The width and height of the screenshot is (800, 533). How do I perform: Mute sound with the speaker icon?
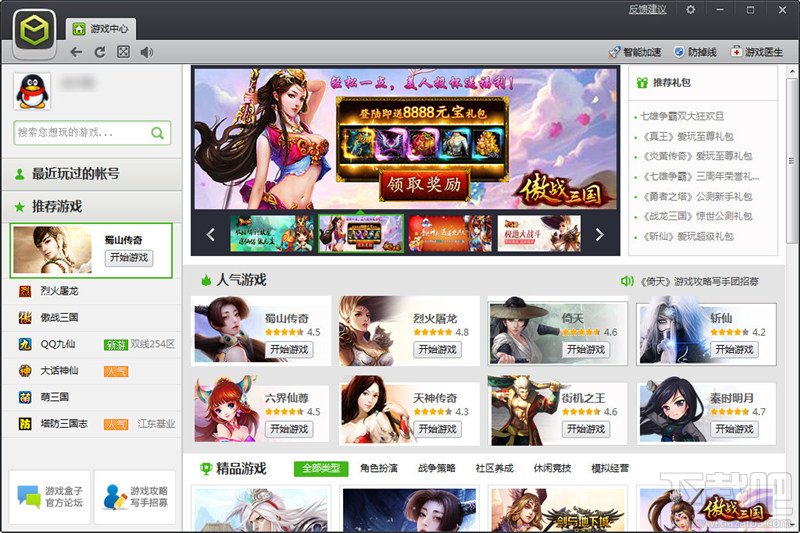146,52
